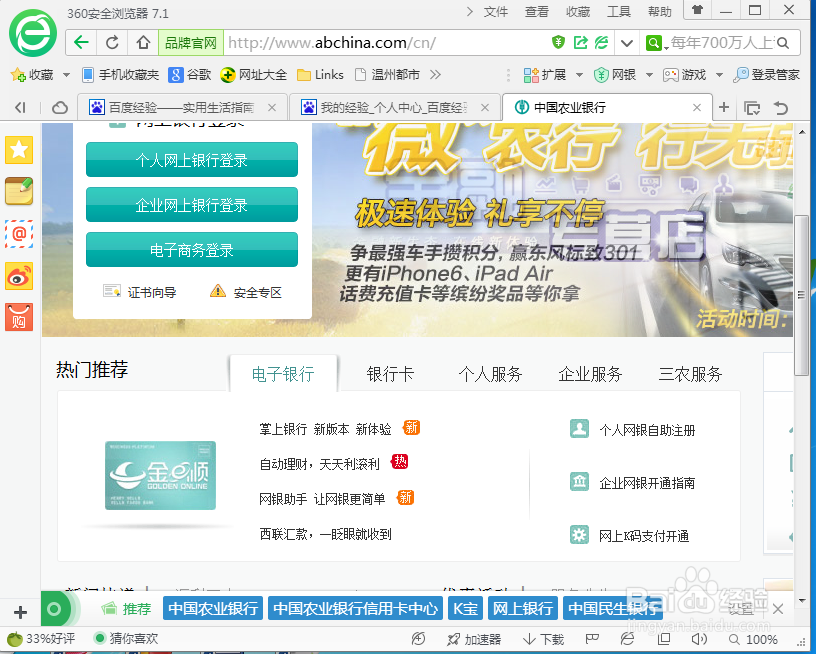Open the favorites star sidebar icon

tap(19, 150)
